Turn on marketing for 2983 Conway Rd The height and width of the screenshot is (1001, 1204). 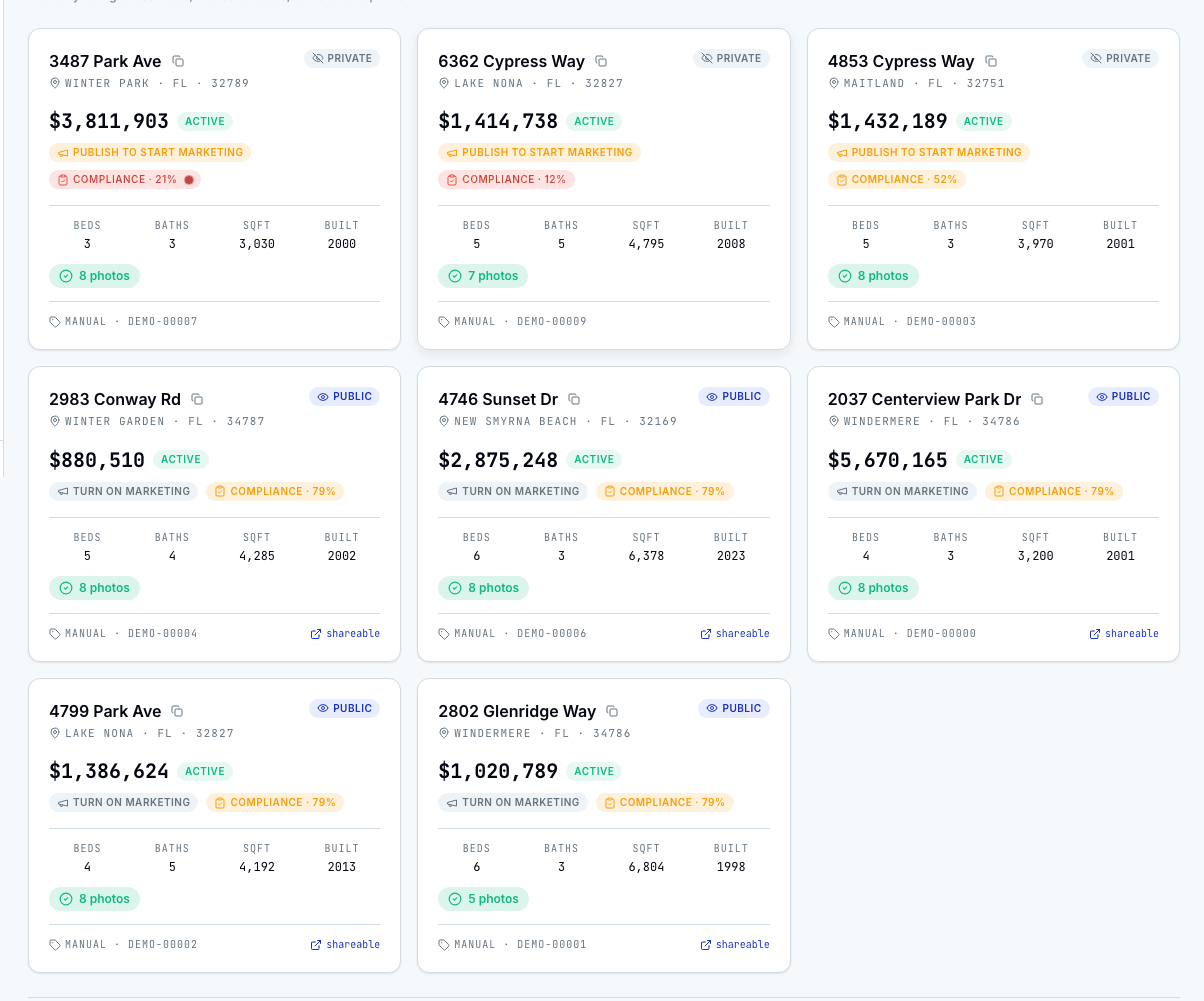tap(124, 491)
